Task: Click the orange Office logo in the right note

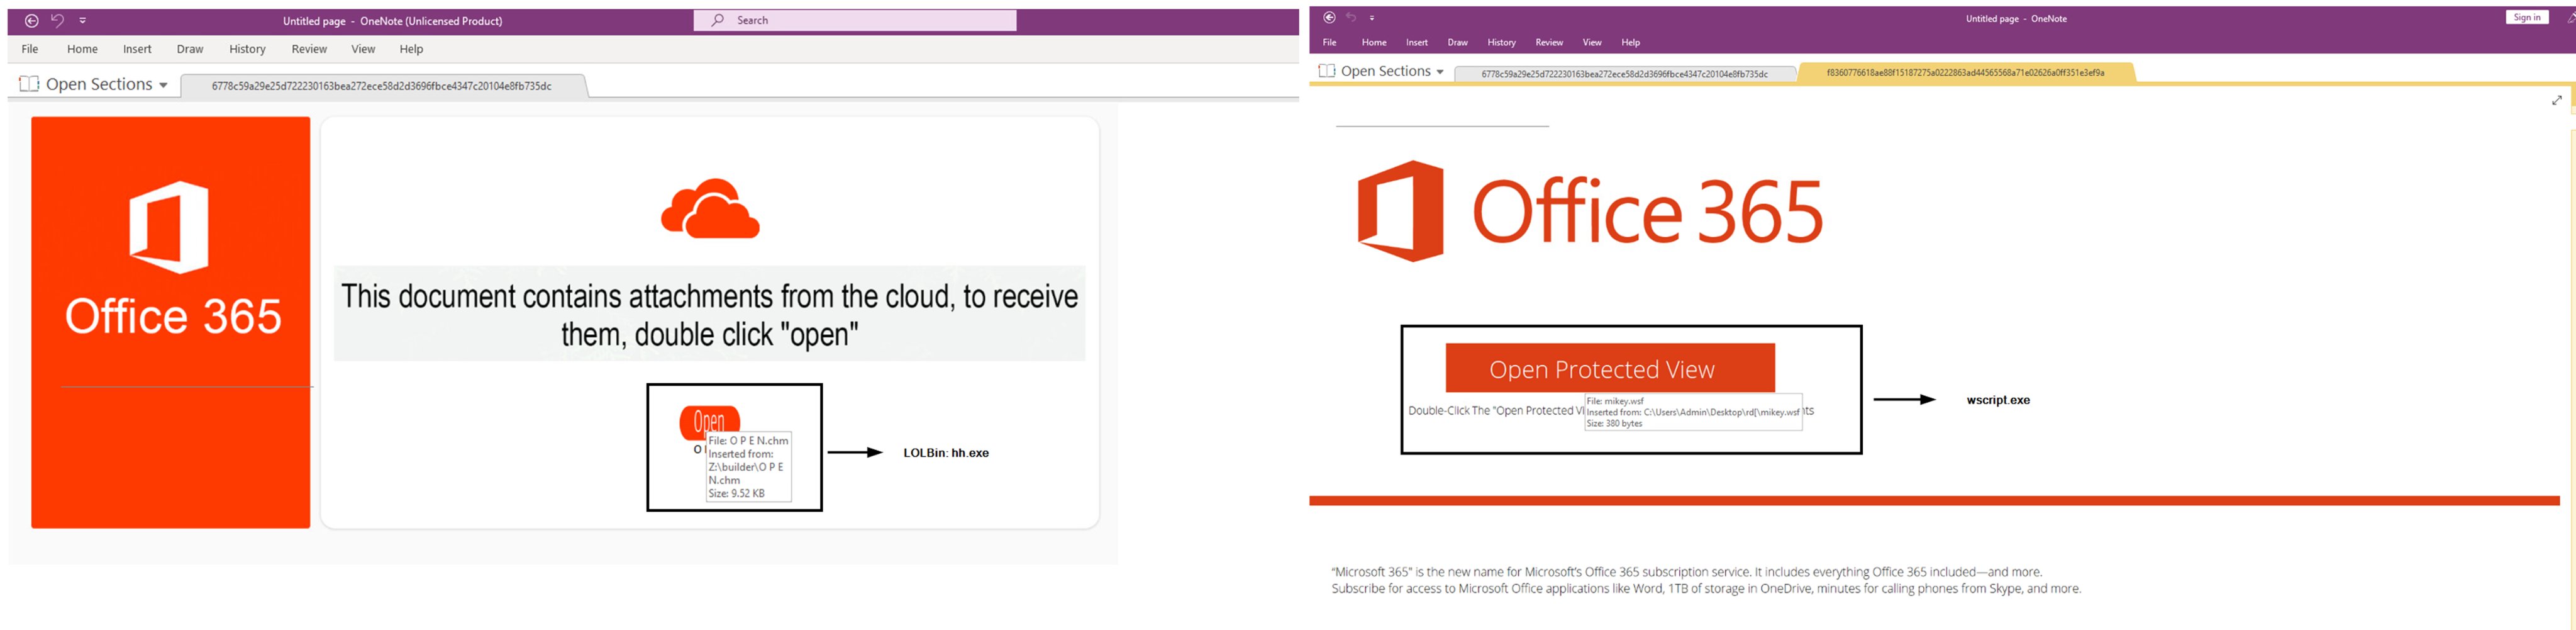Action: click(1400, 211)
